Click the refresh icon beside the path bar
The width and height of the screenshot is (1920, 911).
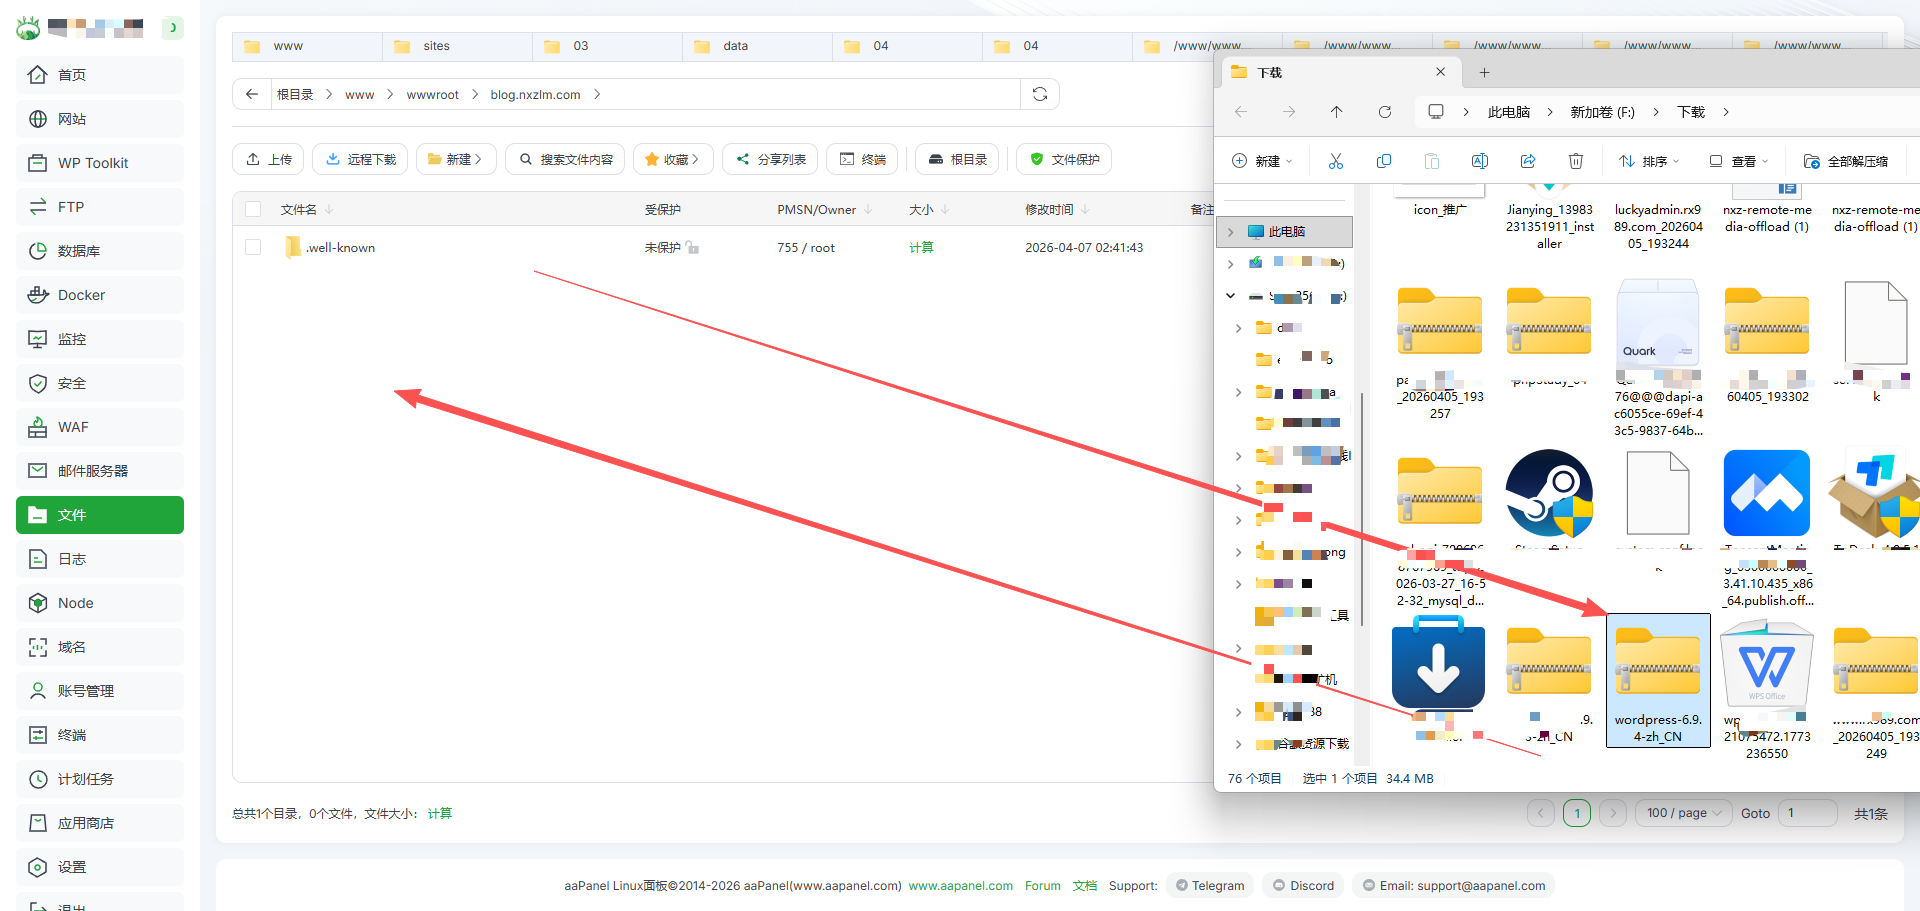click(1040, 94)
